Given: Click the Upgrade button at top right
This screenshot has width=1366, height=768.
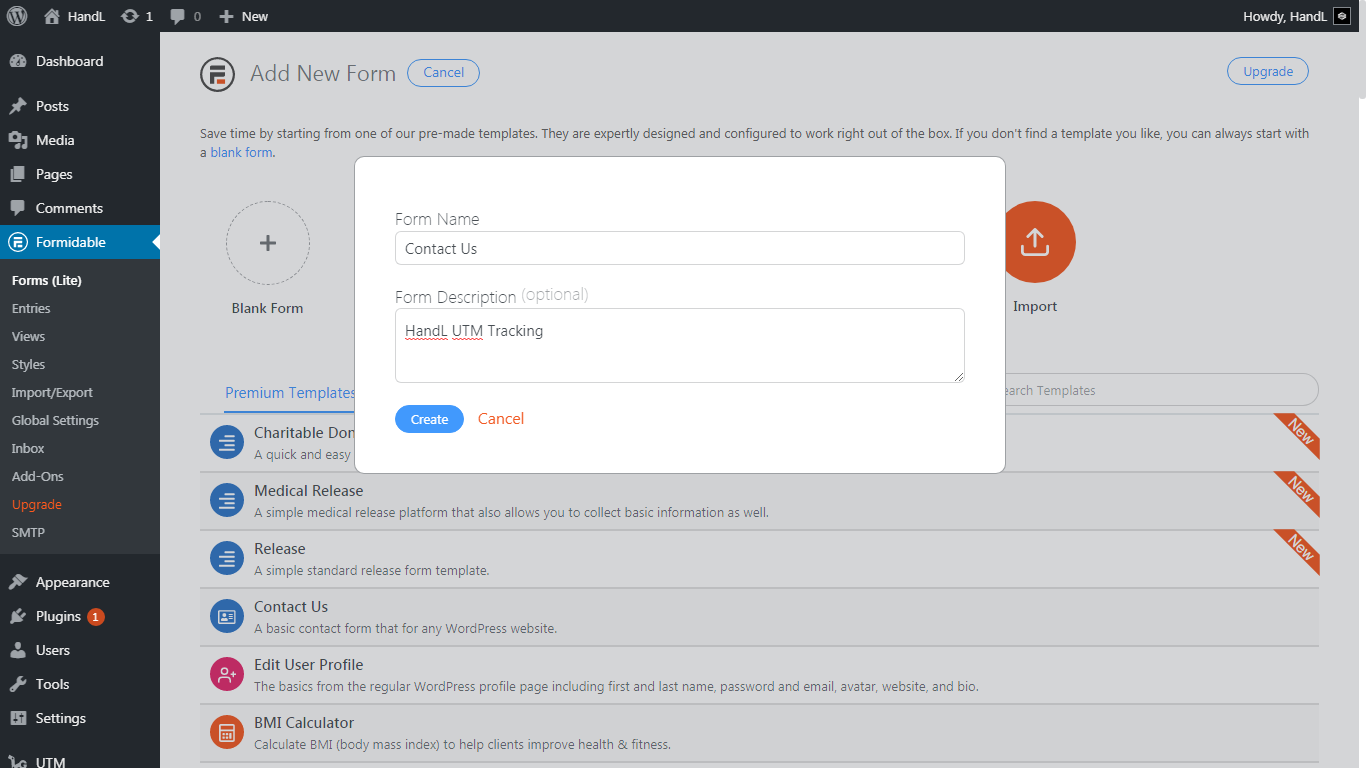Looking at the screenshot, I should (x=1267, y=71).
